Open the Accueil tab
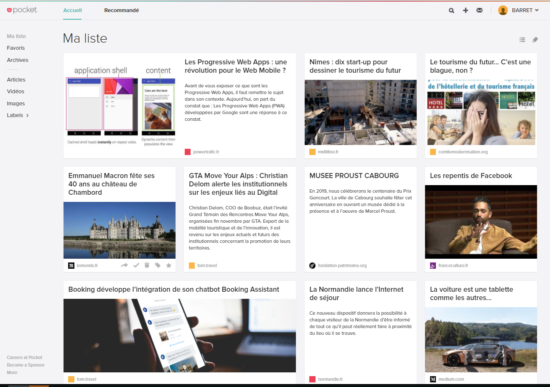This screenshot has height=387, width=550. coord(72,10)
